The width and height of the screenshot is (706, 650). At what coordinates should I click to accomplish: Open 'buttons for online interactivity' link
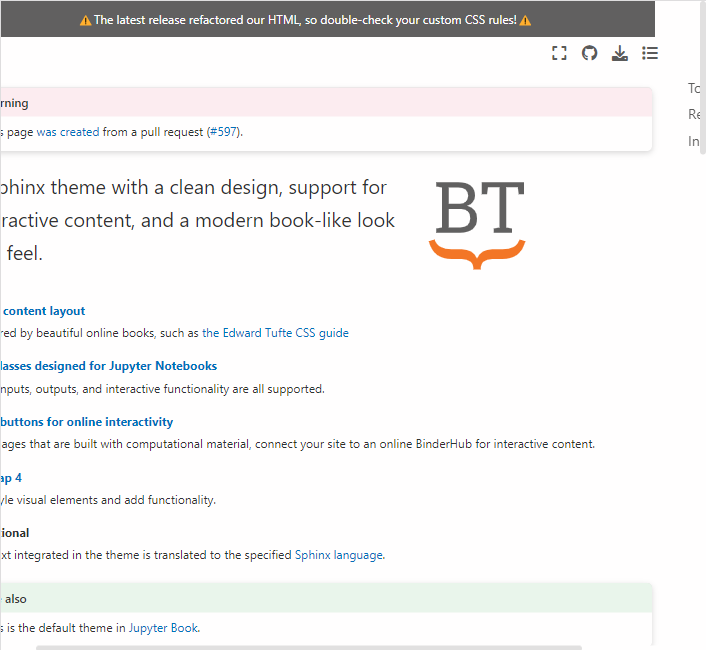(86, 422)
